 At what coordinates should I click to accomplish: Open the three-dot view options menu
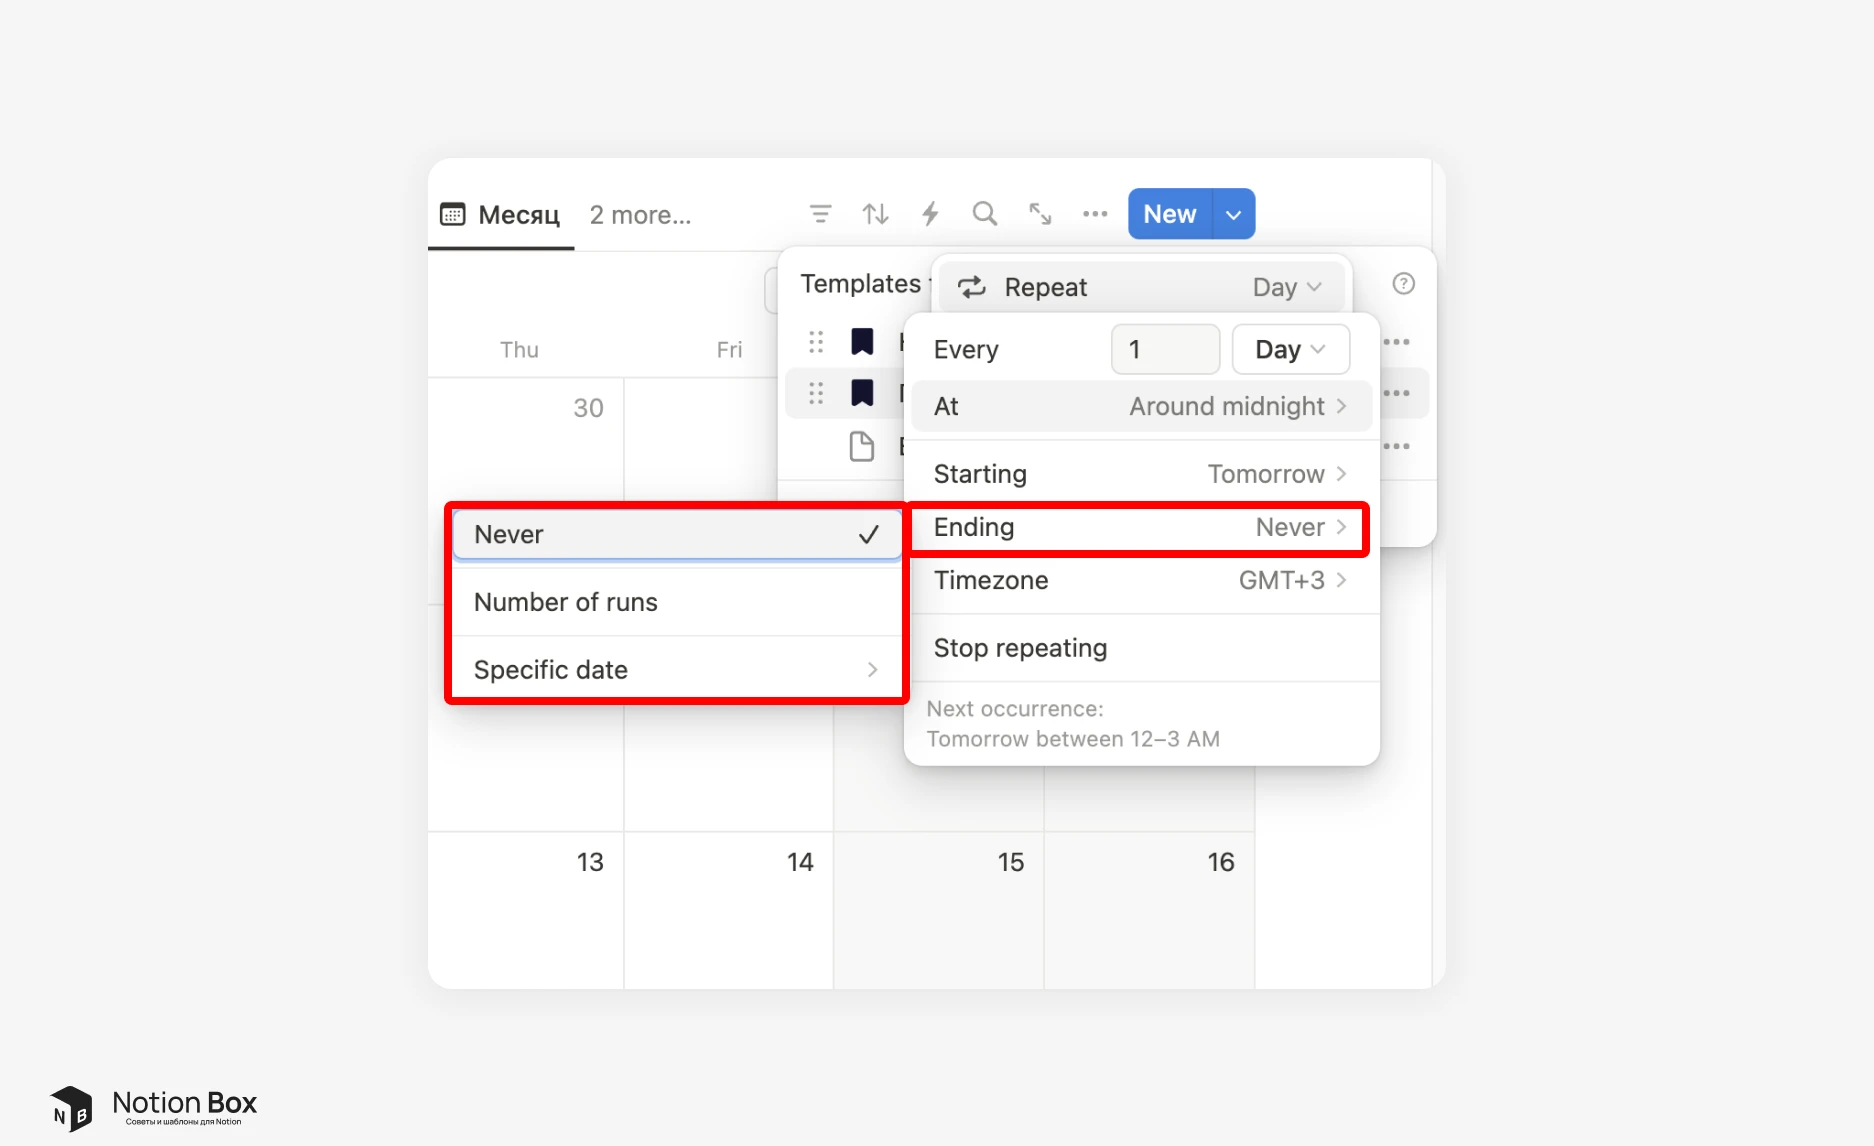point(1095,214)
